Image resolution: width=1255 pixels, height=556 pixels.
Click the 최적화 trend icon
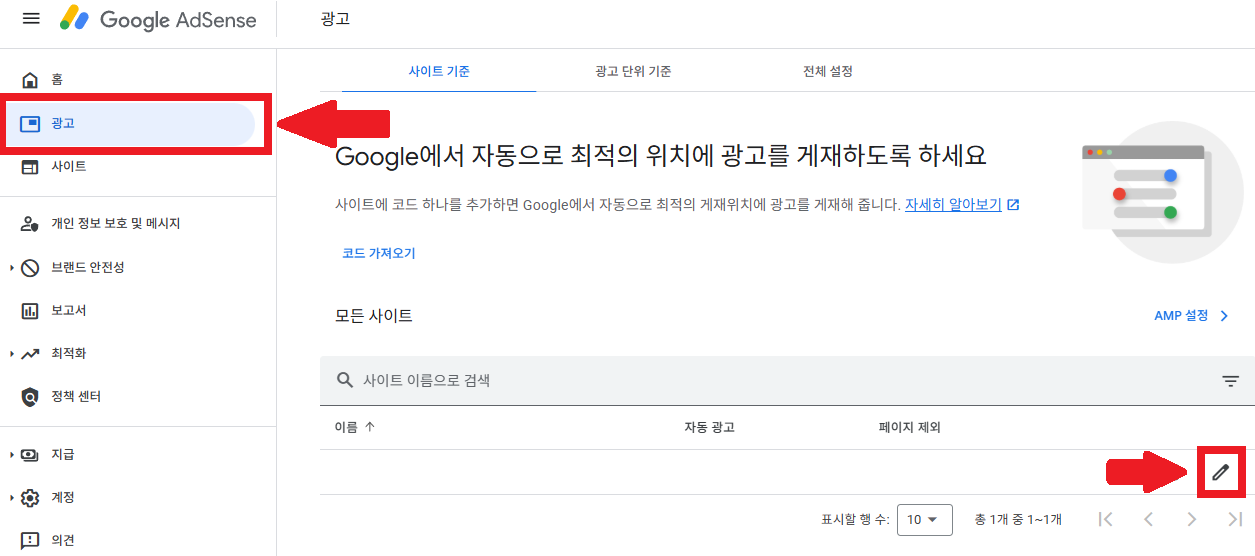coord(30,354)
